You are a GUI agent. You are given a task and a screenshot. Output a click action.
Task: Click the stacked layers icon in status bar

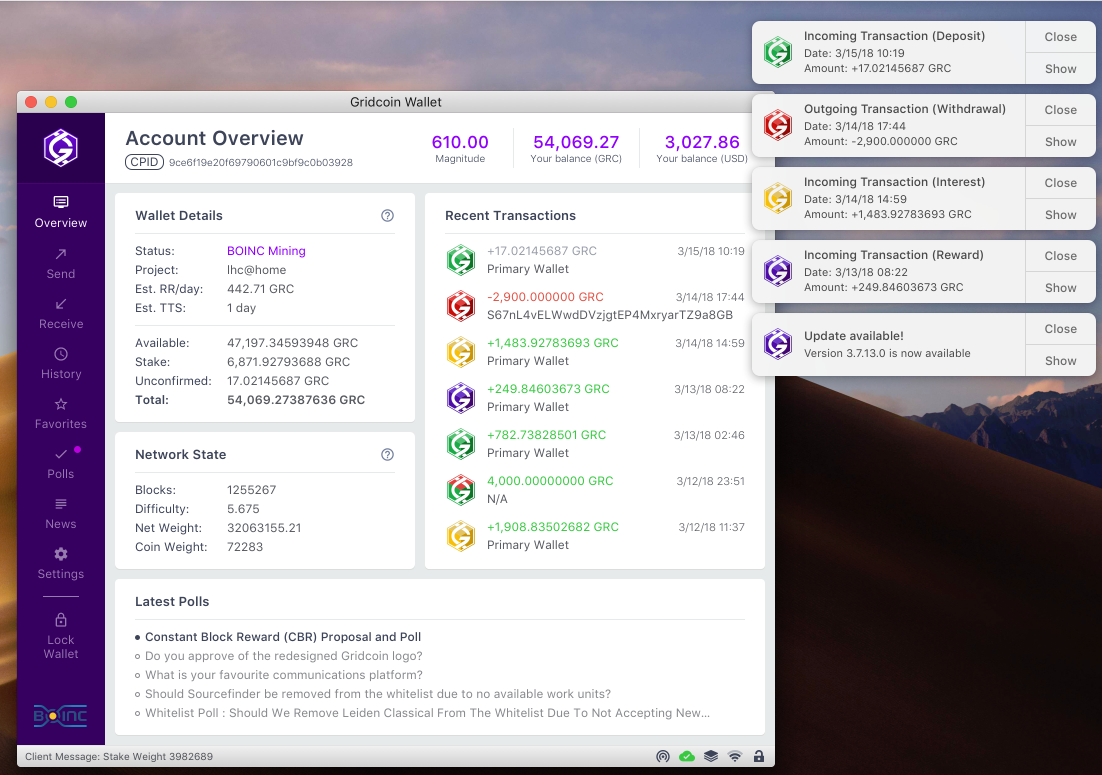711,757
